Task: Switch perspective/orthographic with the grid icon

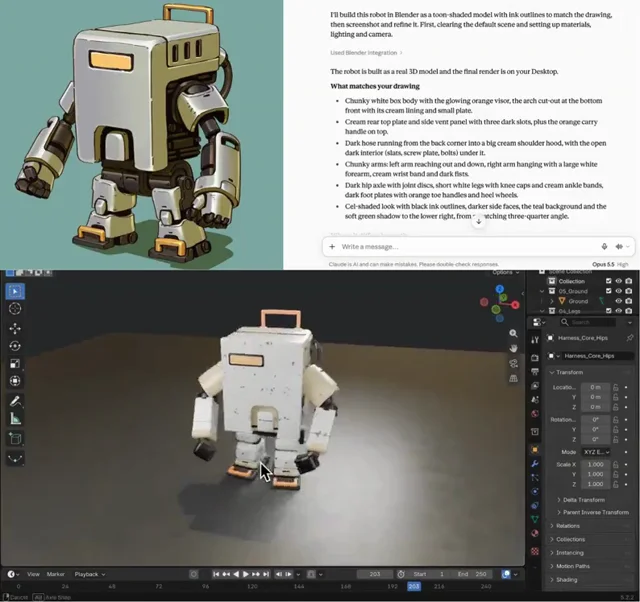Action: point(513,378)
